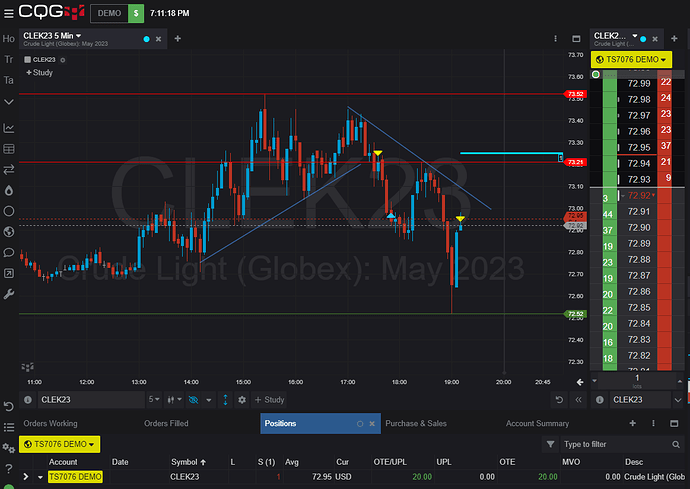
Task: Expand the left sidebar down chevron
Action: click(9, 102)
